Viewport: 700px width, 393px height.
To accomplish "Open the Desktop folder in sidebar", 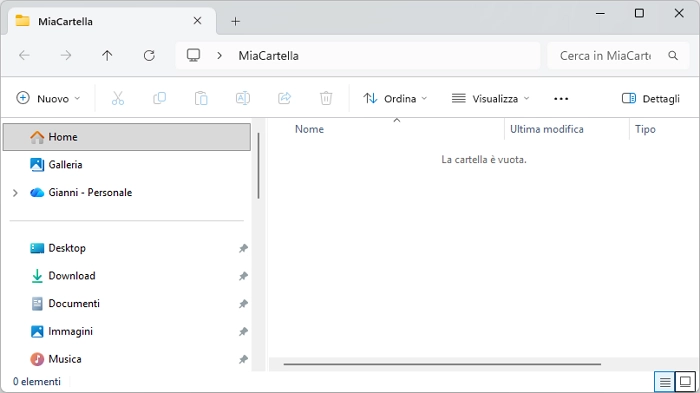I will click(x=127, y=248).
